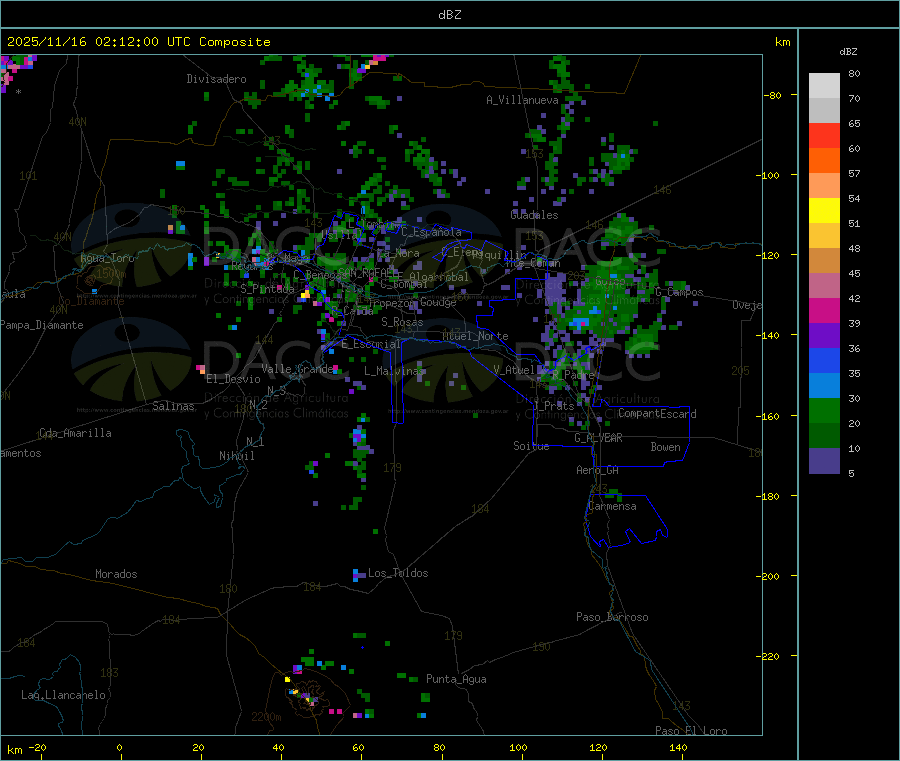
Task: Select the L_Malvinas map label
Action: 394,371
